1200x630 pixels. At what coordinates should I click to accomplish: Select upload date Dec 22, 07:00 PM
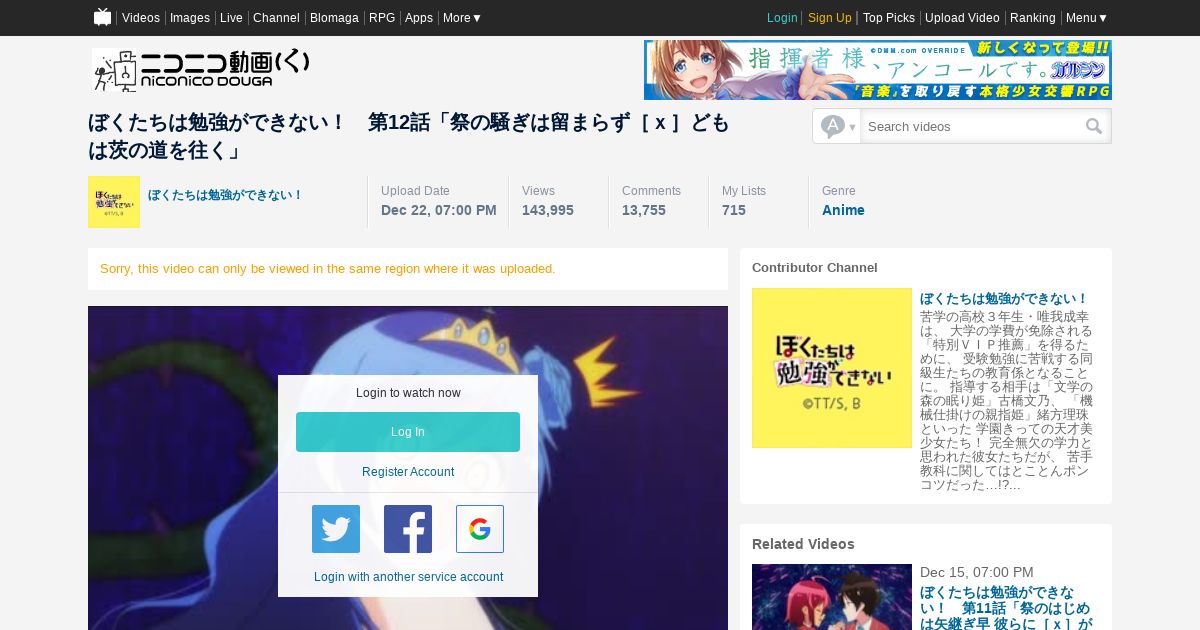tap(439, 210)
